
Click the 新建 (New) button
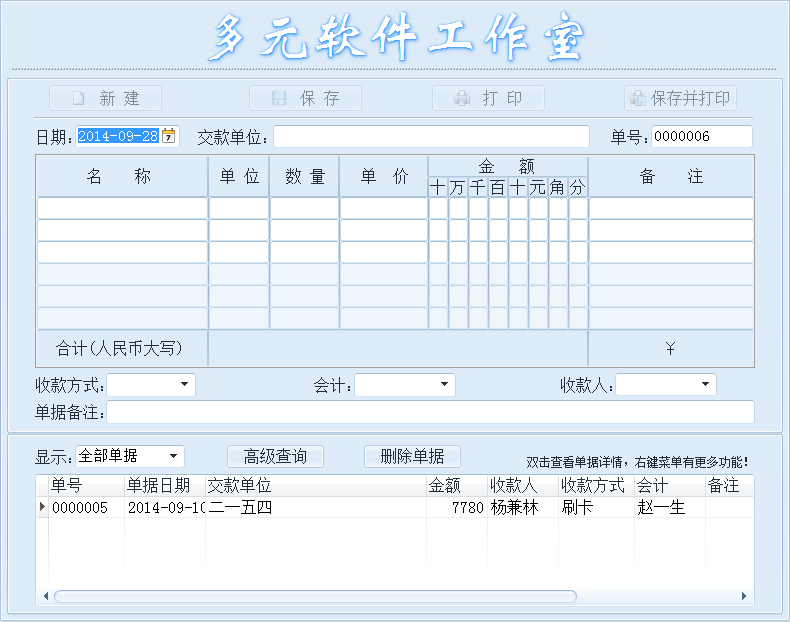coord(105,98)
